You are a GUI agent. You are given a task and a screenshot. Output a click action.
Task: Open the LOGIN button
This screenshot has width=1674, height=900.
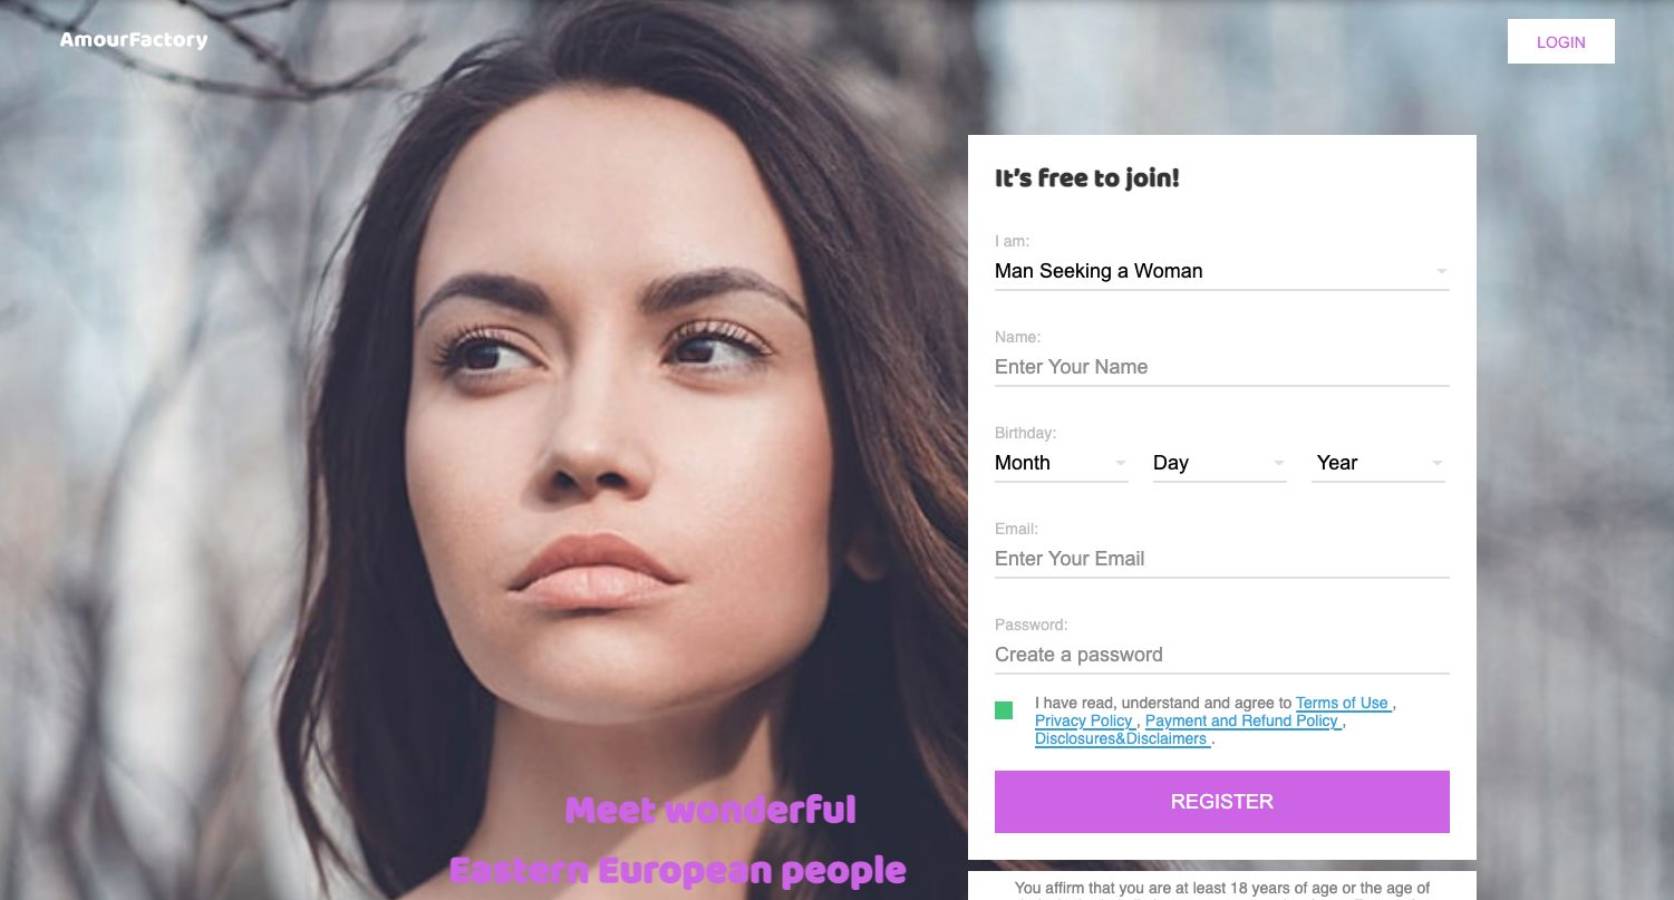click(x=1560, y=42)
